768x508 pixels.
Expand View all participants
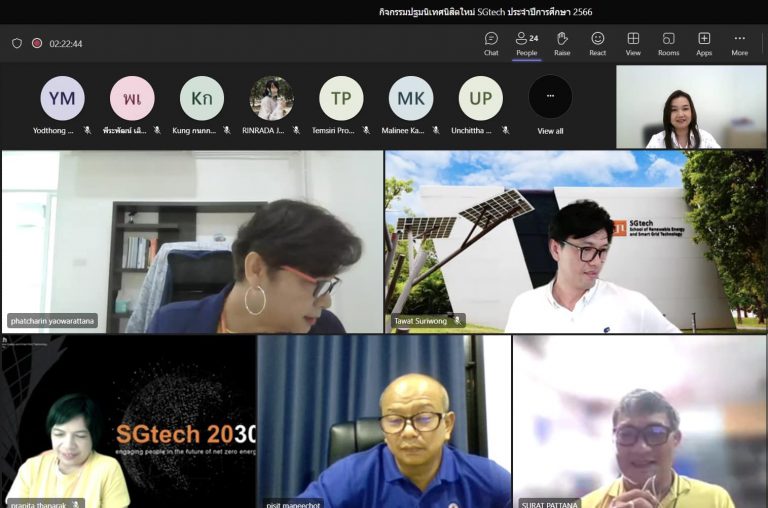tap(550, 105)
